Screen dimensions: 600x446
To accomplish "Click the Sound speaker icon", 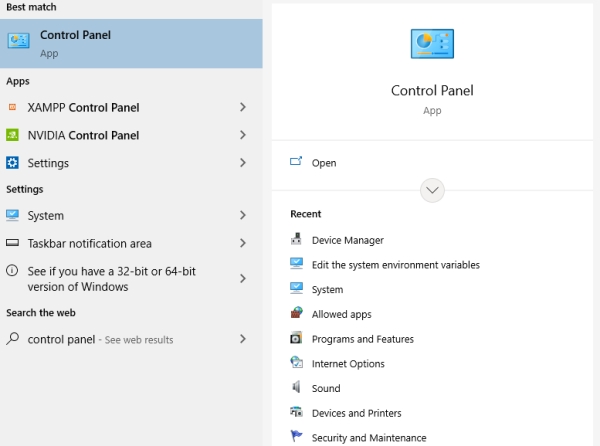I will pyautogui.click(x=296, y=387).
